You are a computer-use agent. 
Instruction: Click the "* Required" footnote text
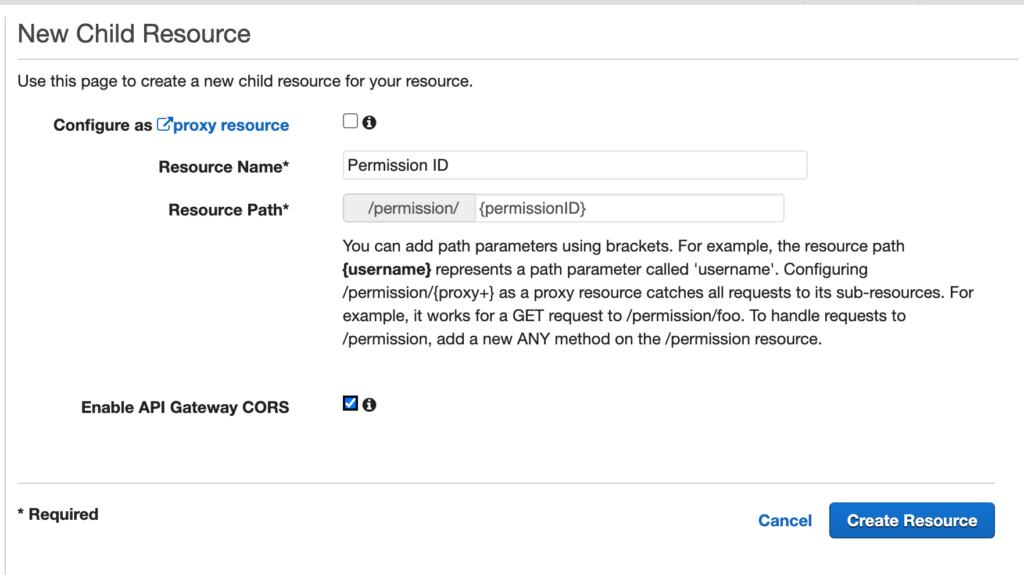58,514
